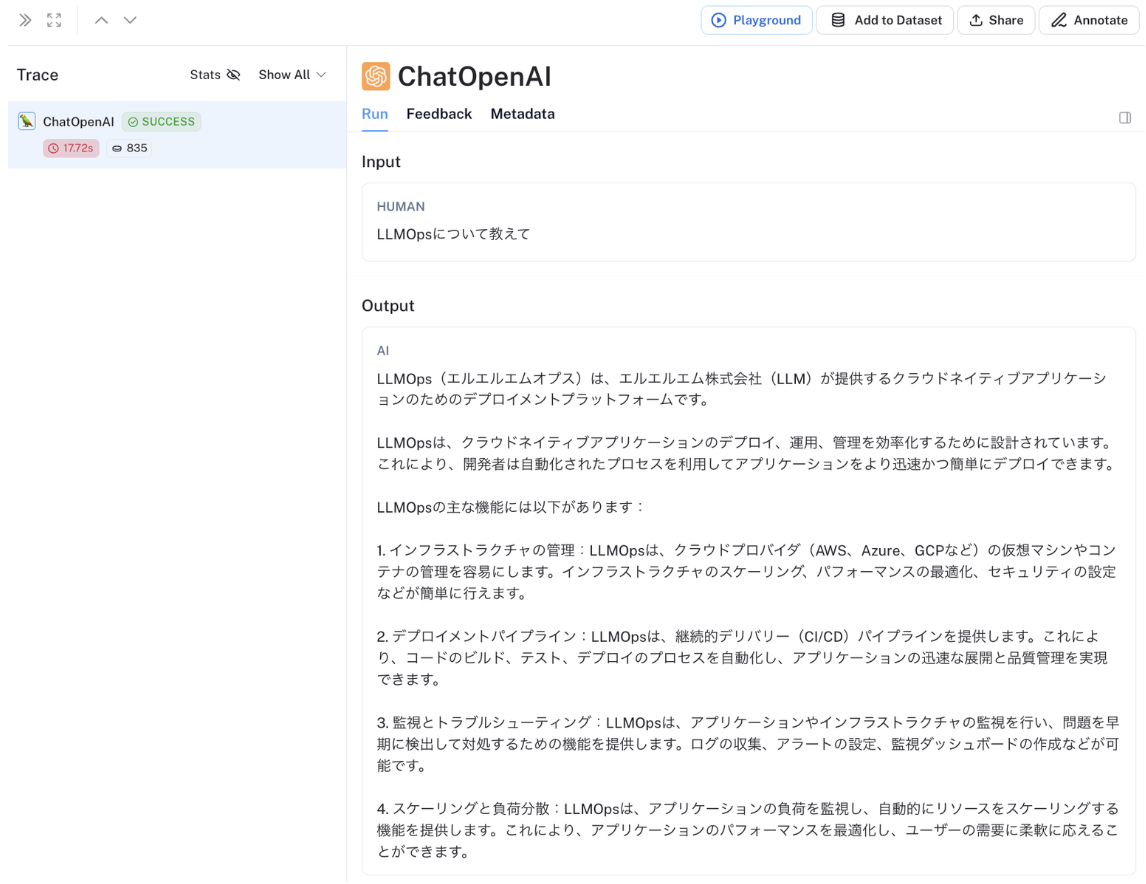Viewport: 1146px width, 884px height.
Task: Switch to the Feedback tab
Action: 439,114
